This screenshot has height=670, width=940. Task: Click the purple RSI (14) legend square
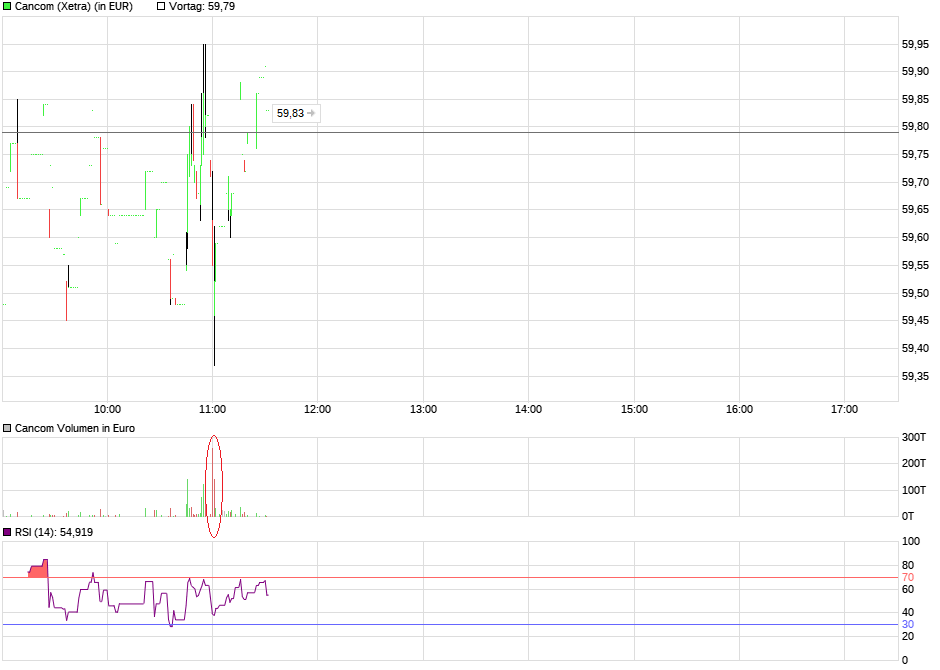(x=7, y=532)
